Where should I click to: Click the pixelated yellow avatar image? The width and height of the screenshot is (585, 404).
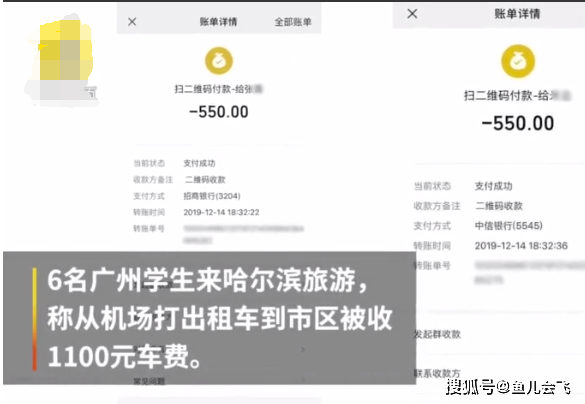[62, 60]
